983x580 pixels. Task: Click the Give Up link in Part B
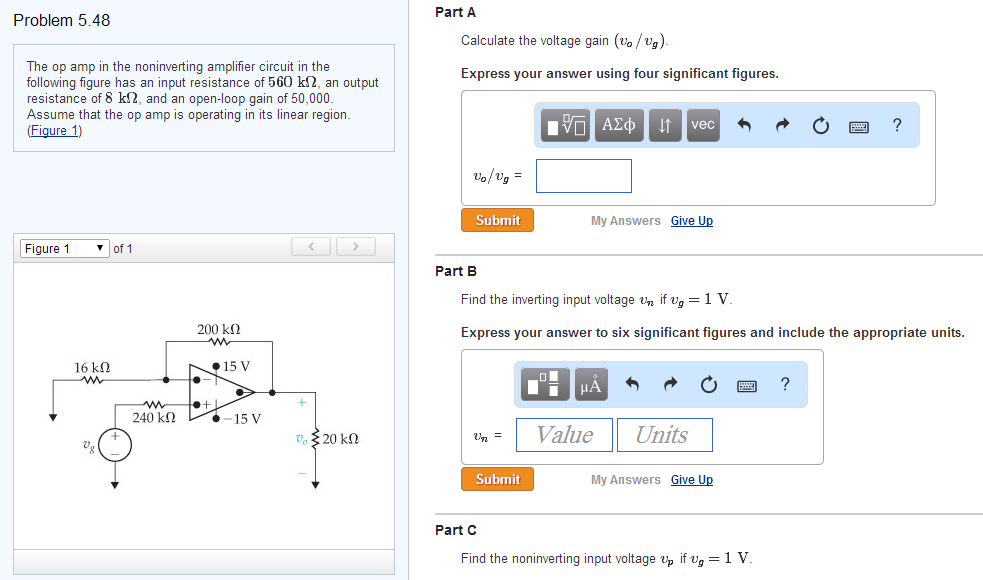(691, 479)
